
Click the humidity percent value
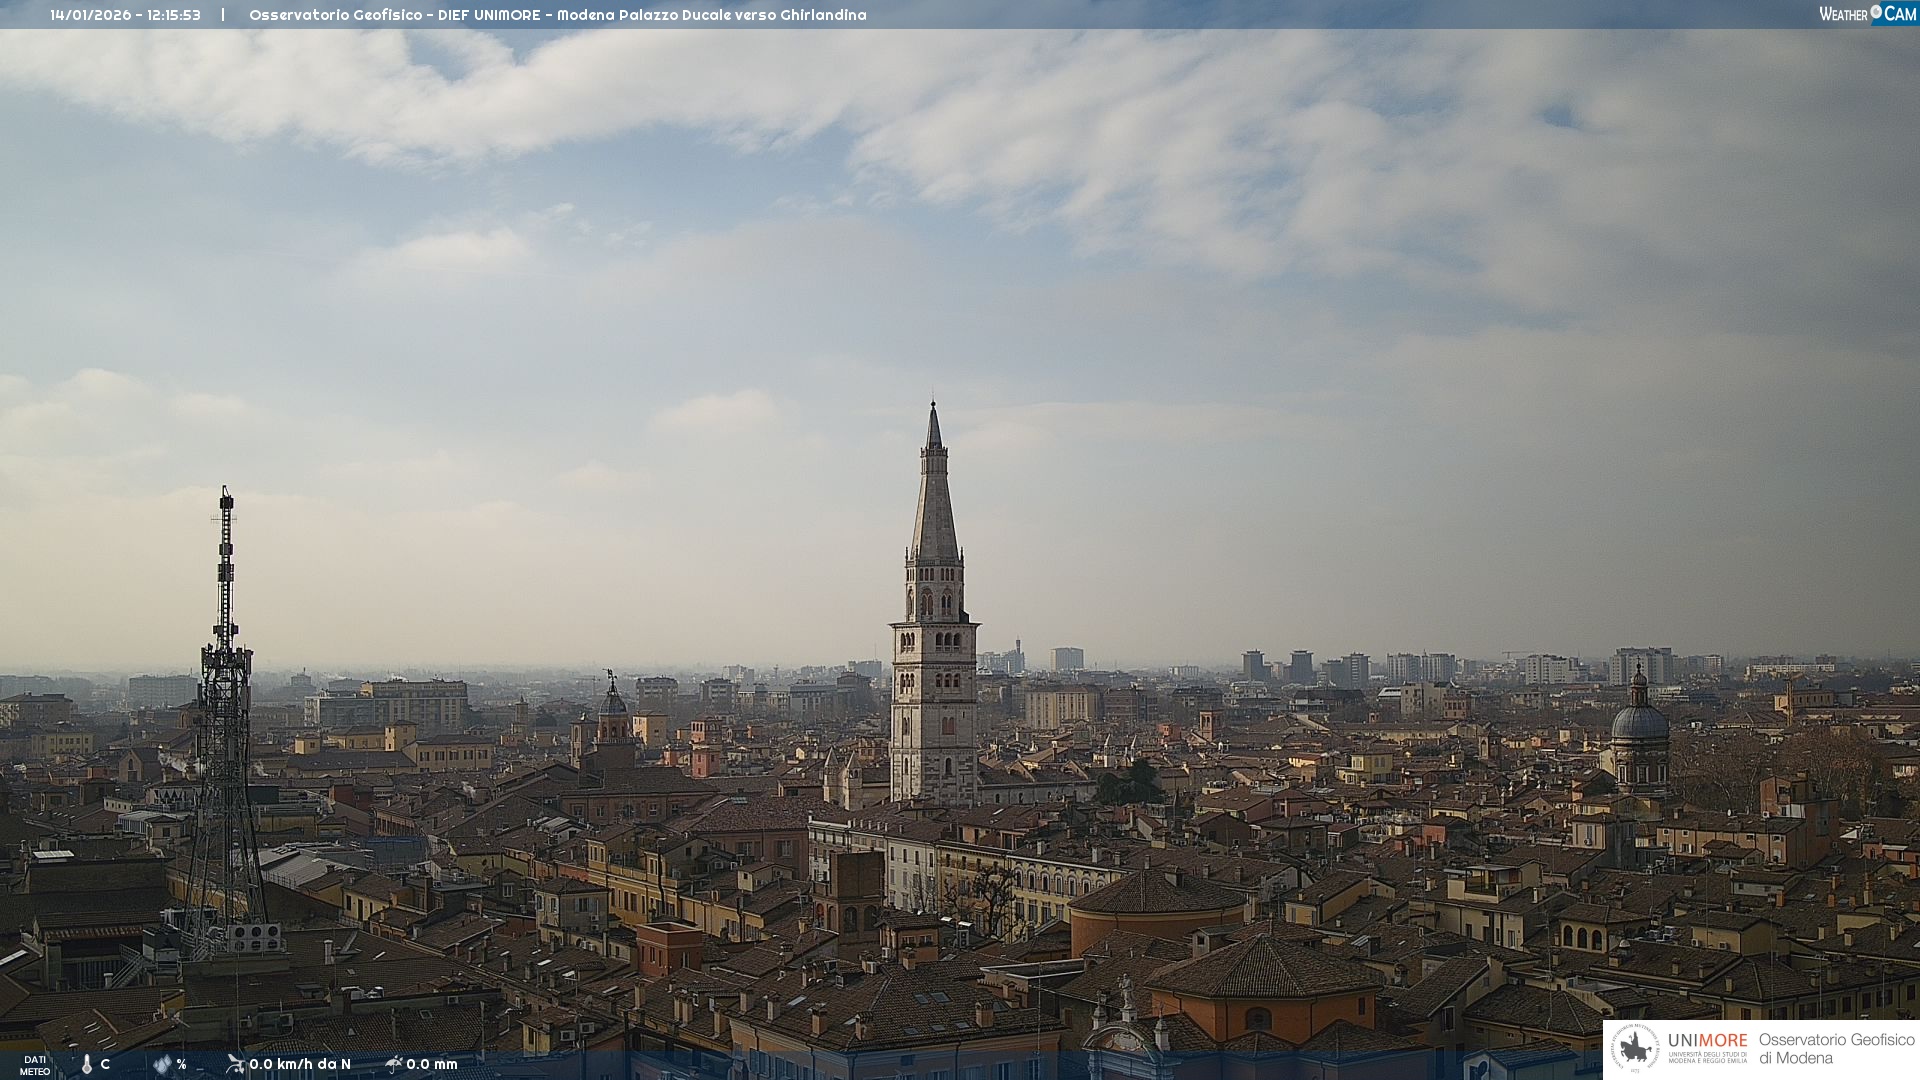point(181,1065)
